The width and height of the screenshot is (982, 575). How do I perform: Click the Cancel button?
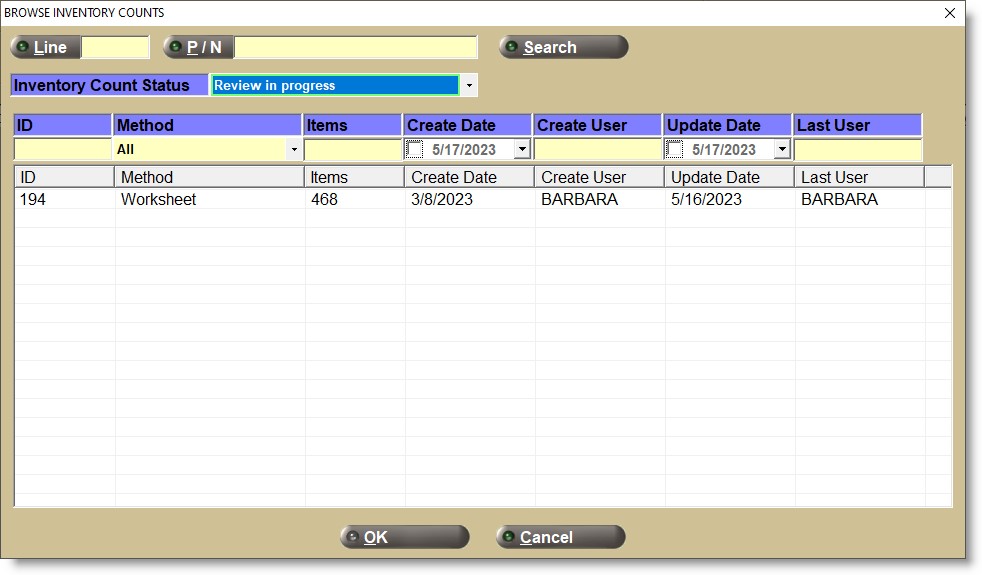tap(560, 537)
